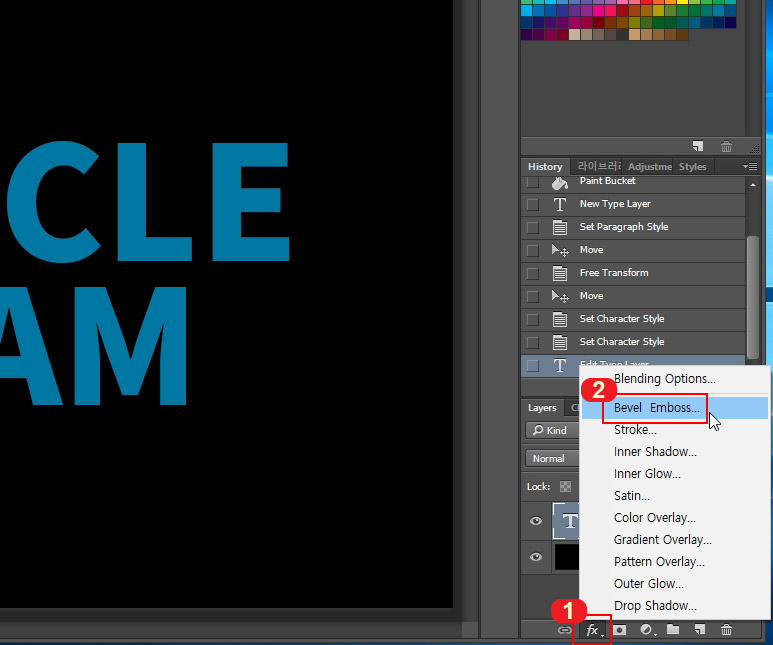The image size is (773, 645).
Task: Choose Blending Options... from the menu
Action: click(665, 379)
